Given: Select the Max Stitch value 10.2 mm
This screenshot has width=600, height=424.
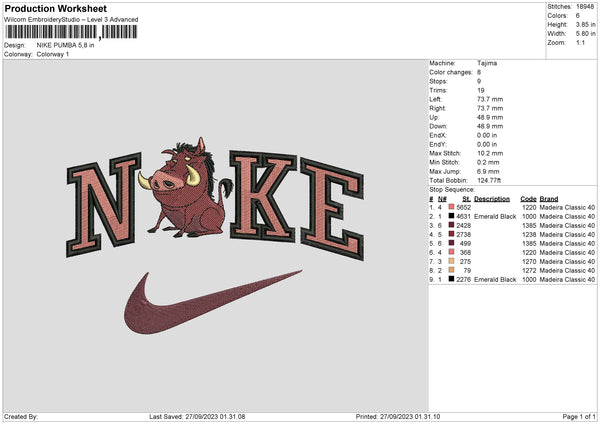Looking at the screenshot, I should (490, 153).
